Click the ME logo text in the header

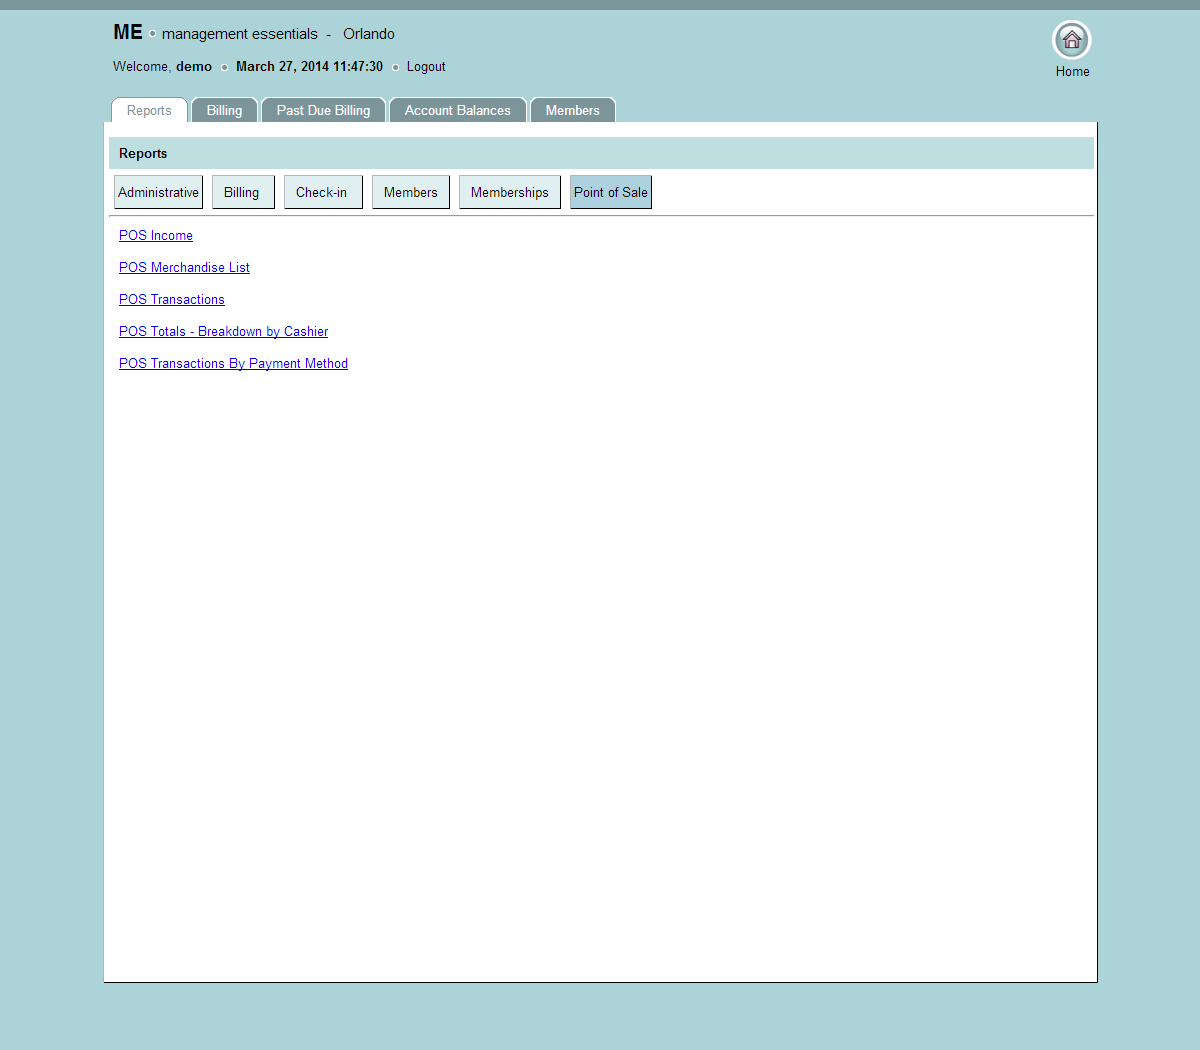pyautogui.click(x=128, y=33)
